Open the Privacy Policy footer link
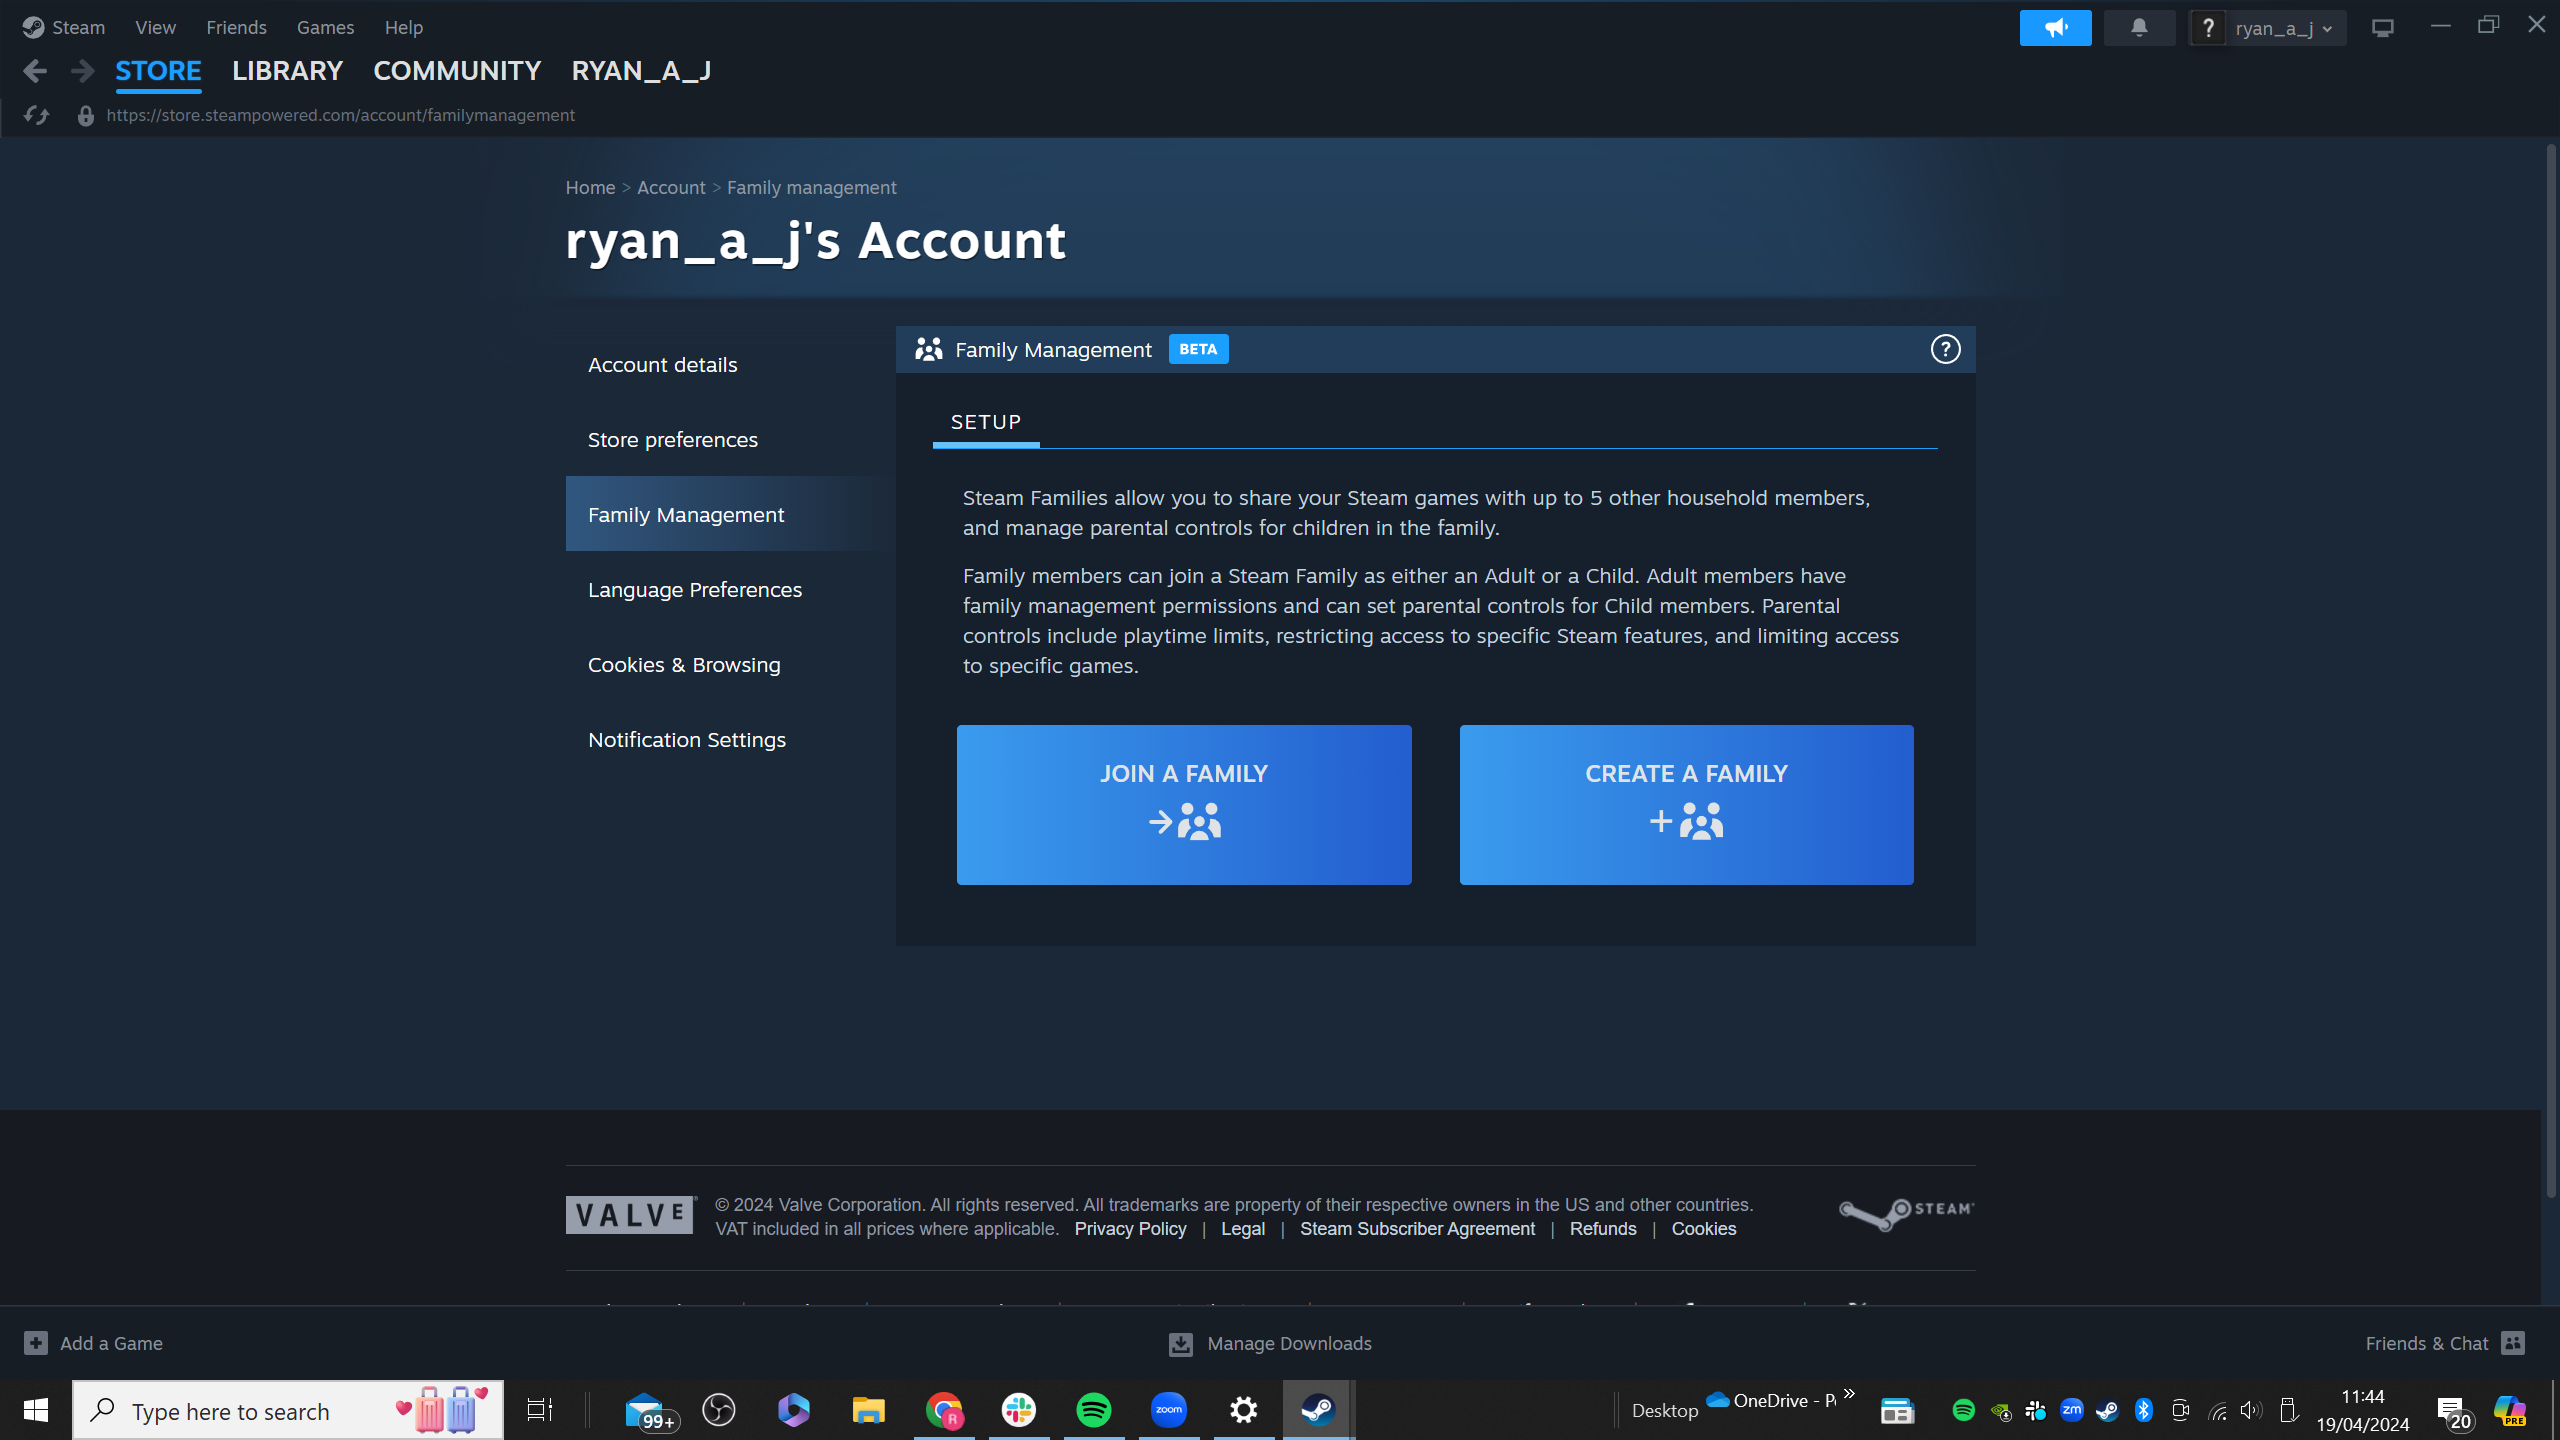 [x=1130, y=1229]
